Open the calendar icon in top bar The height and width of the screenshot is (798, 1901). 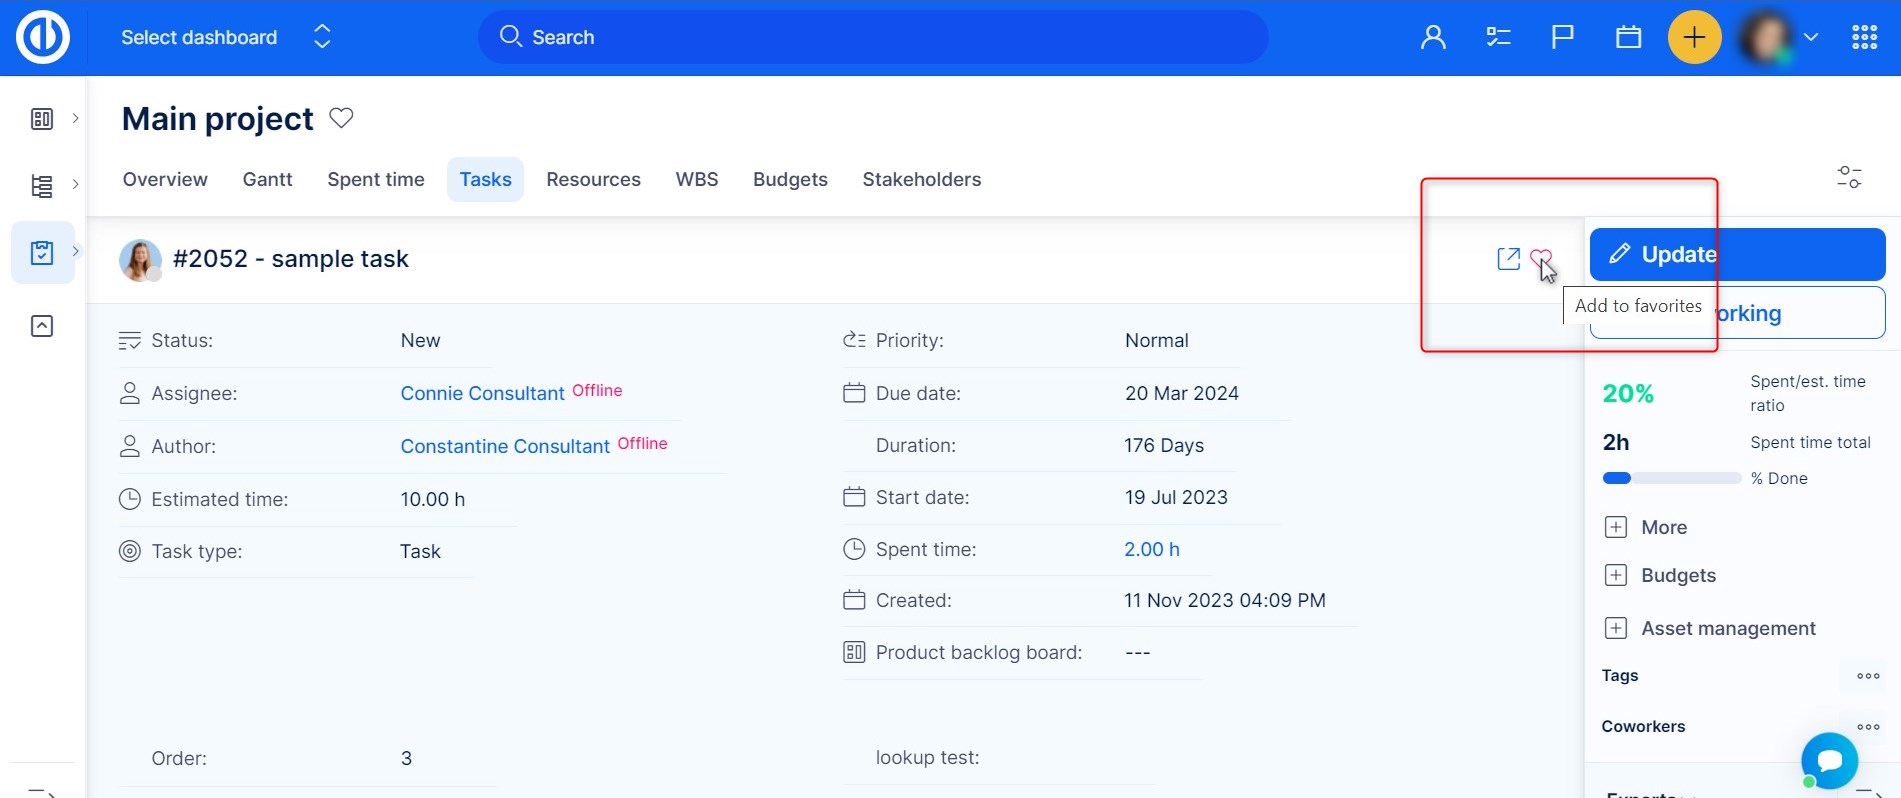[1628, 38]
